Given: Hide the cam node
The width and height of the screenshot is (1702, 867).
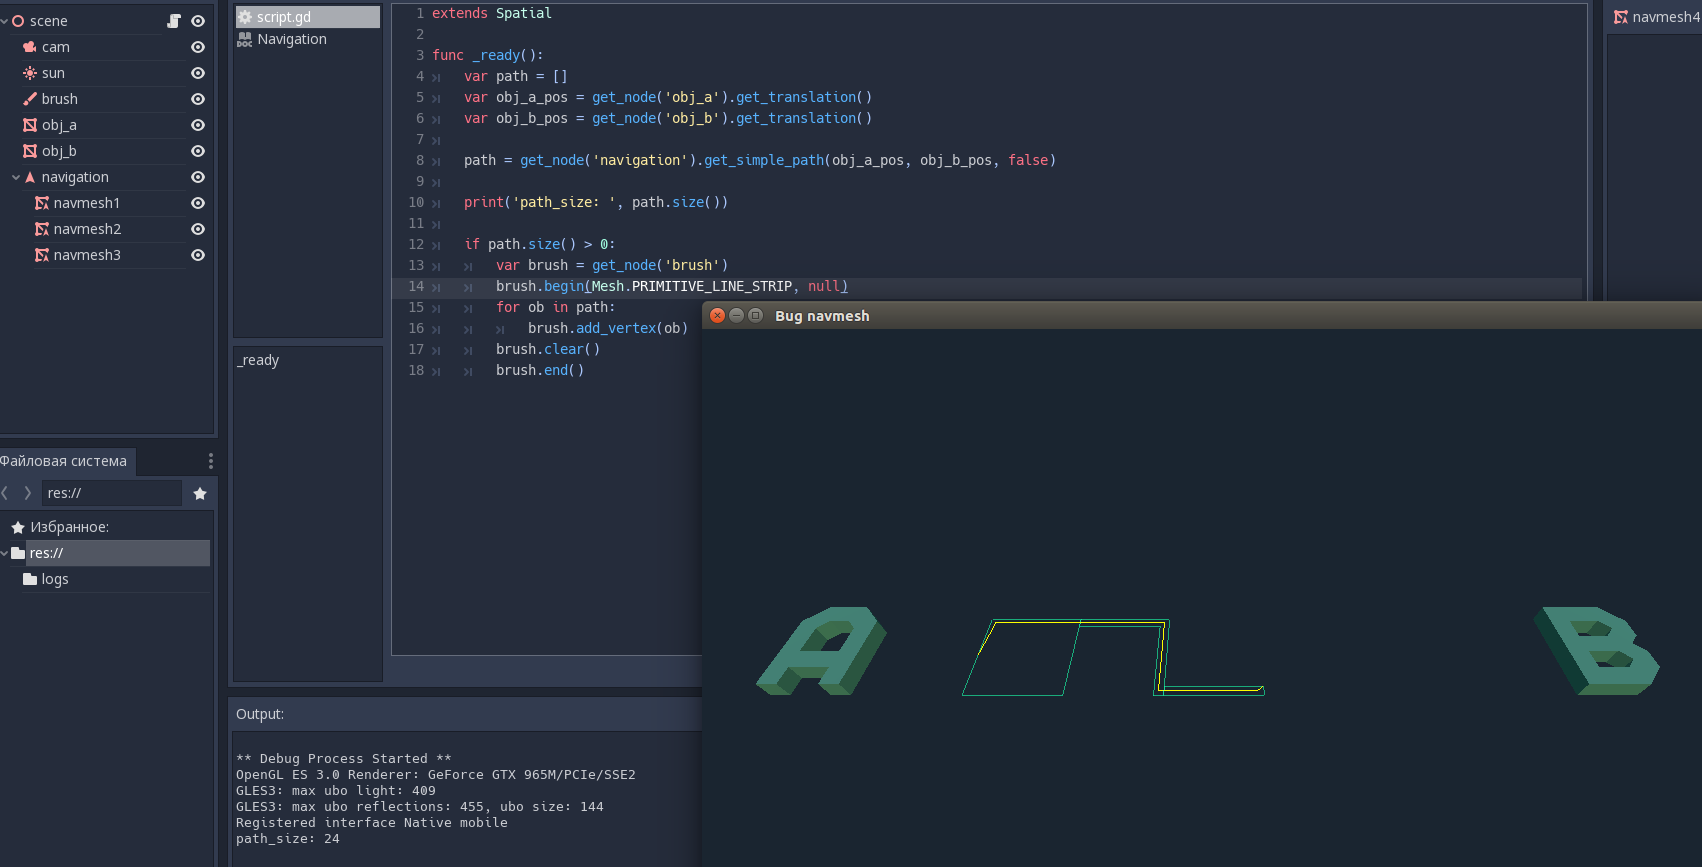Looking at the screenshot, I should pyautogui.click(x=198, y=47).
